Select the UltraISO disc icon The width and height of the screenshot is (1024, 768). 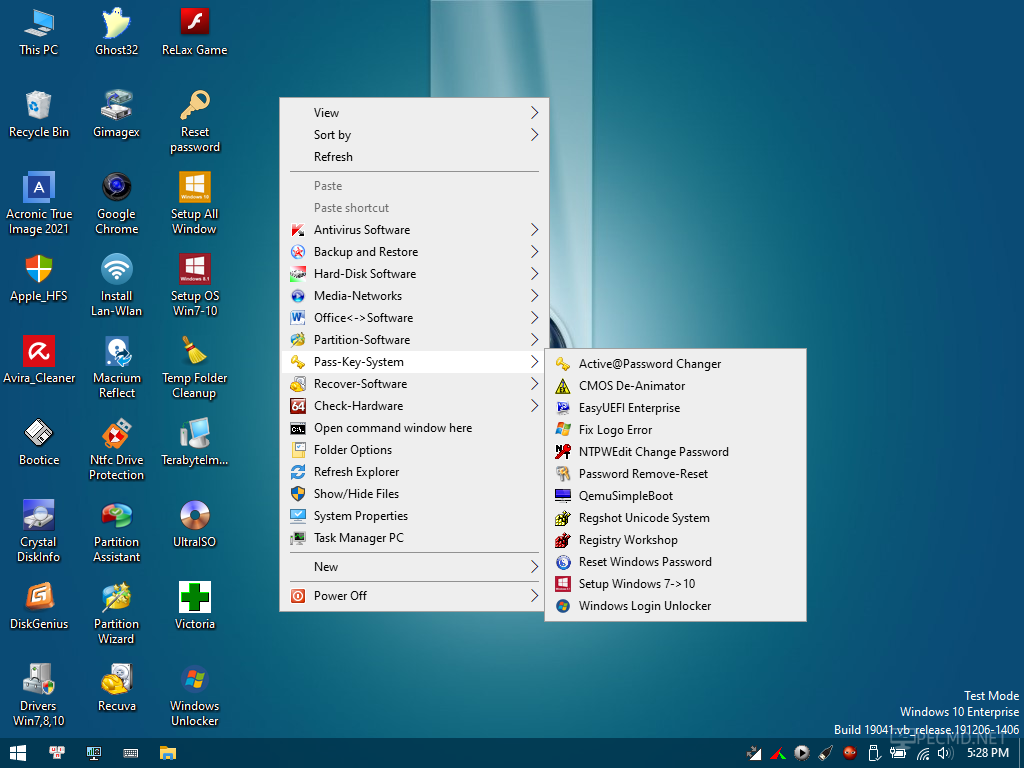pyautogui.click(x=195, y=524)
